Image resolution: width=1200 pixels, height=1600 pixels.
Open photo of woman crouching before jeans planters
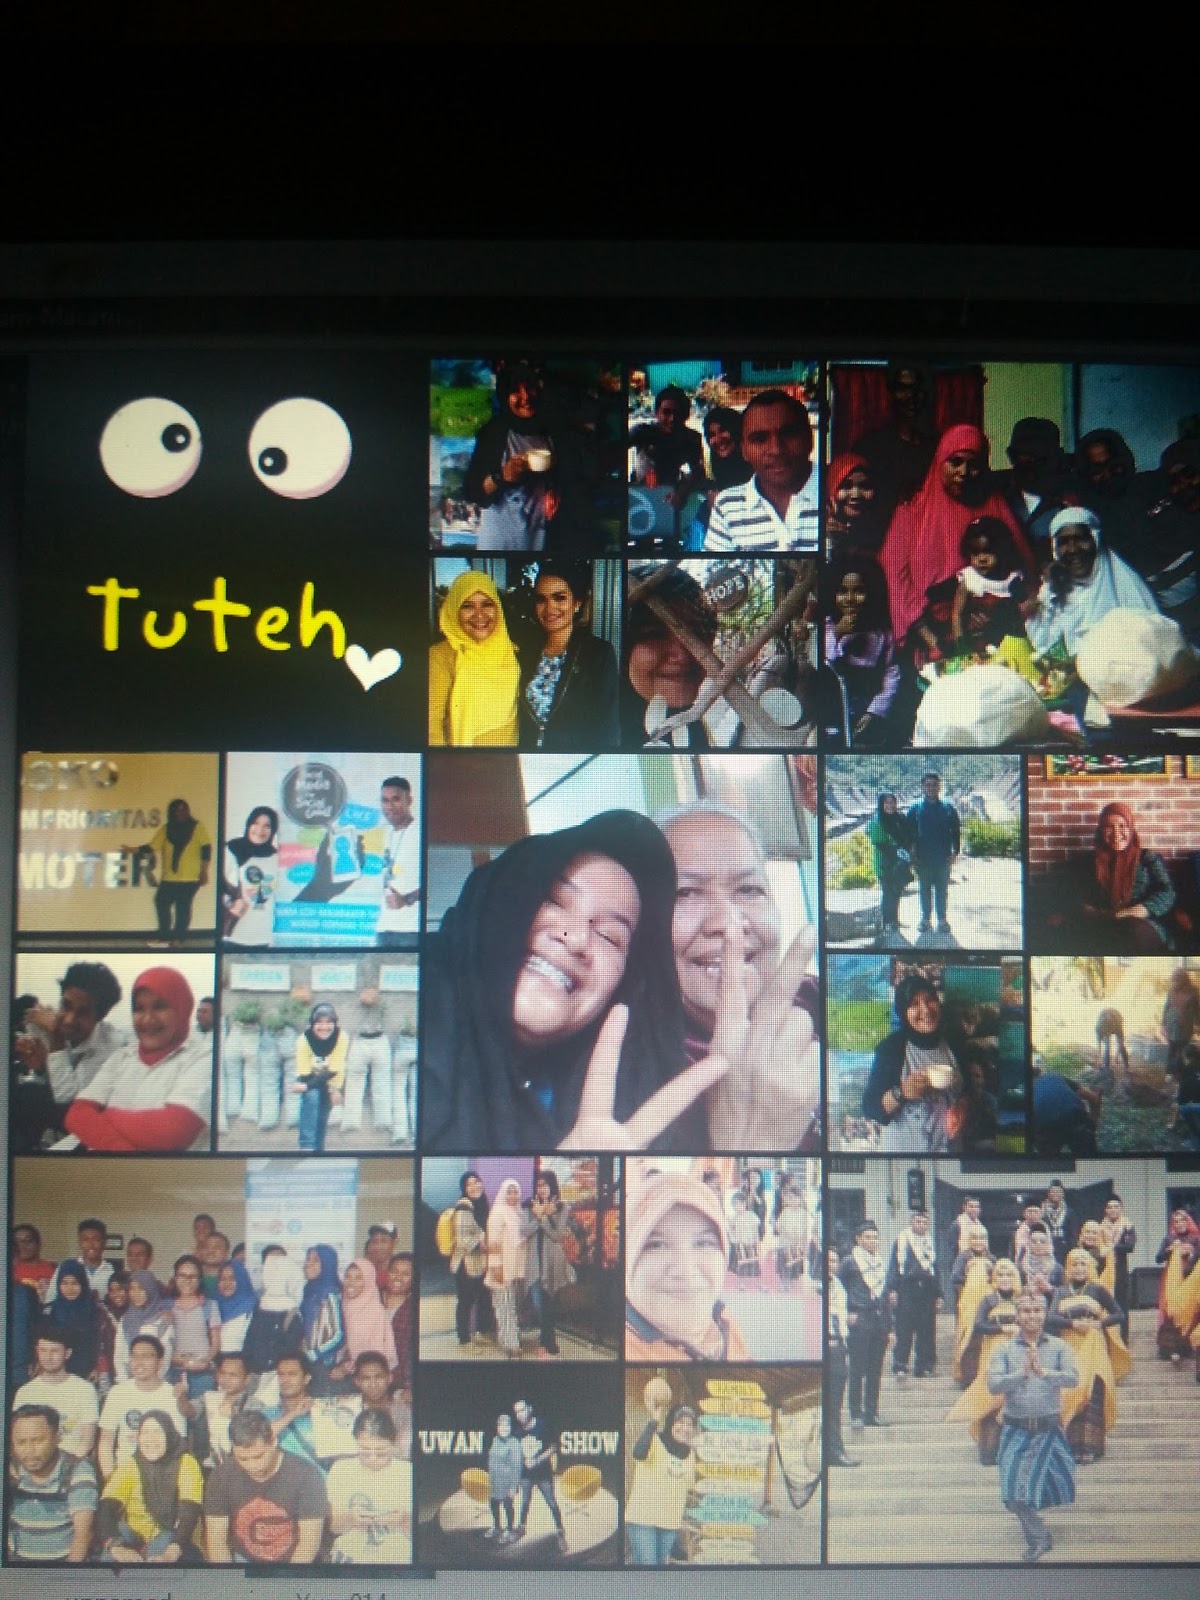coord(319,1052)
